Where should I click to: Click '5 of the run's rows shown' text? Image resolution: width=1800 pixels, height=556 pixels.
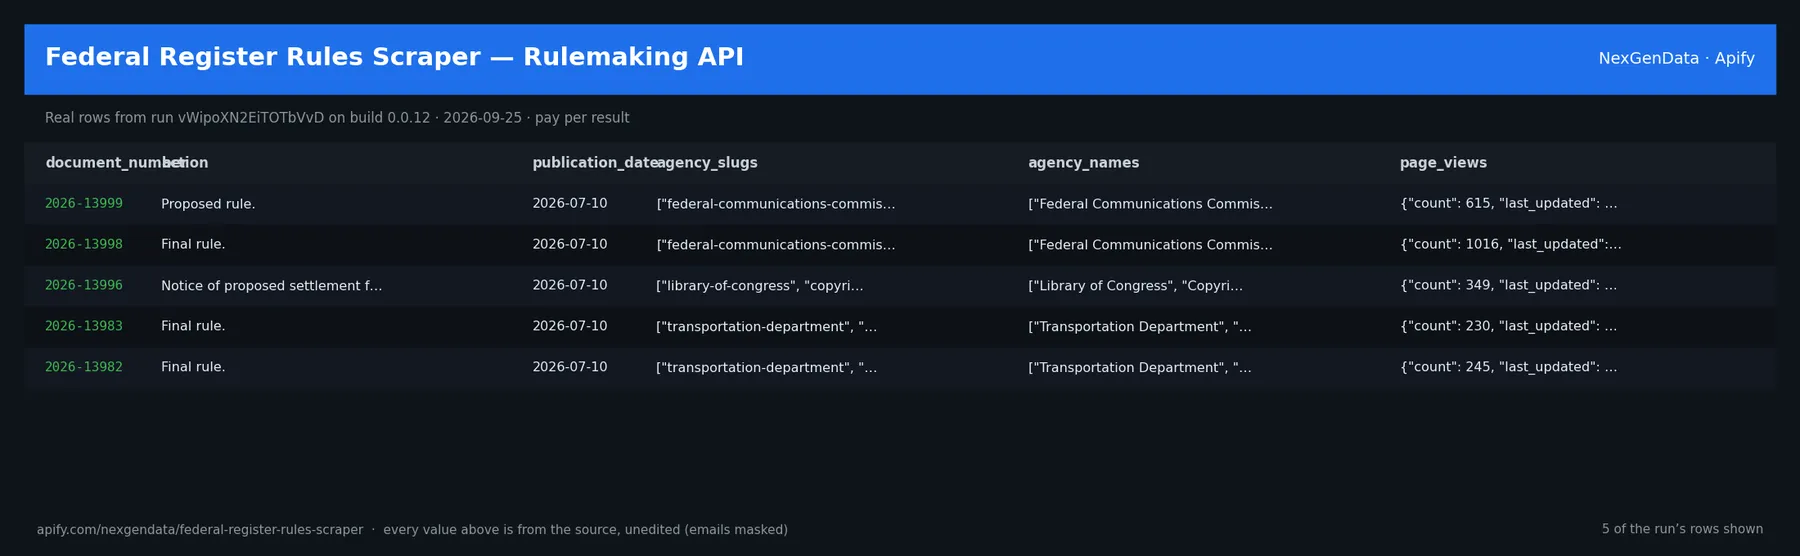coord(1682,530)
